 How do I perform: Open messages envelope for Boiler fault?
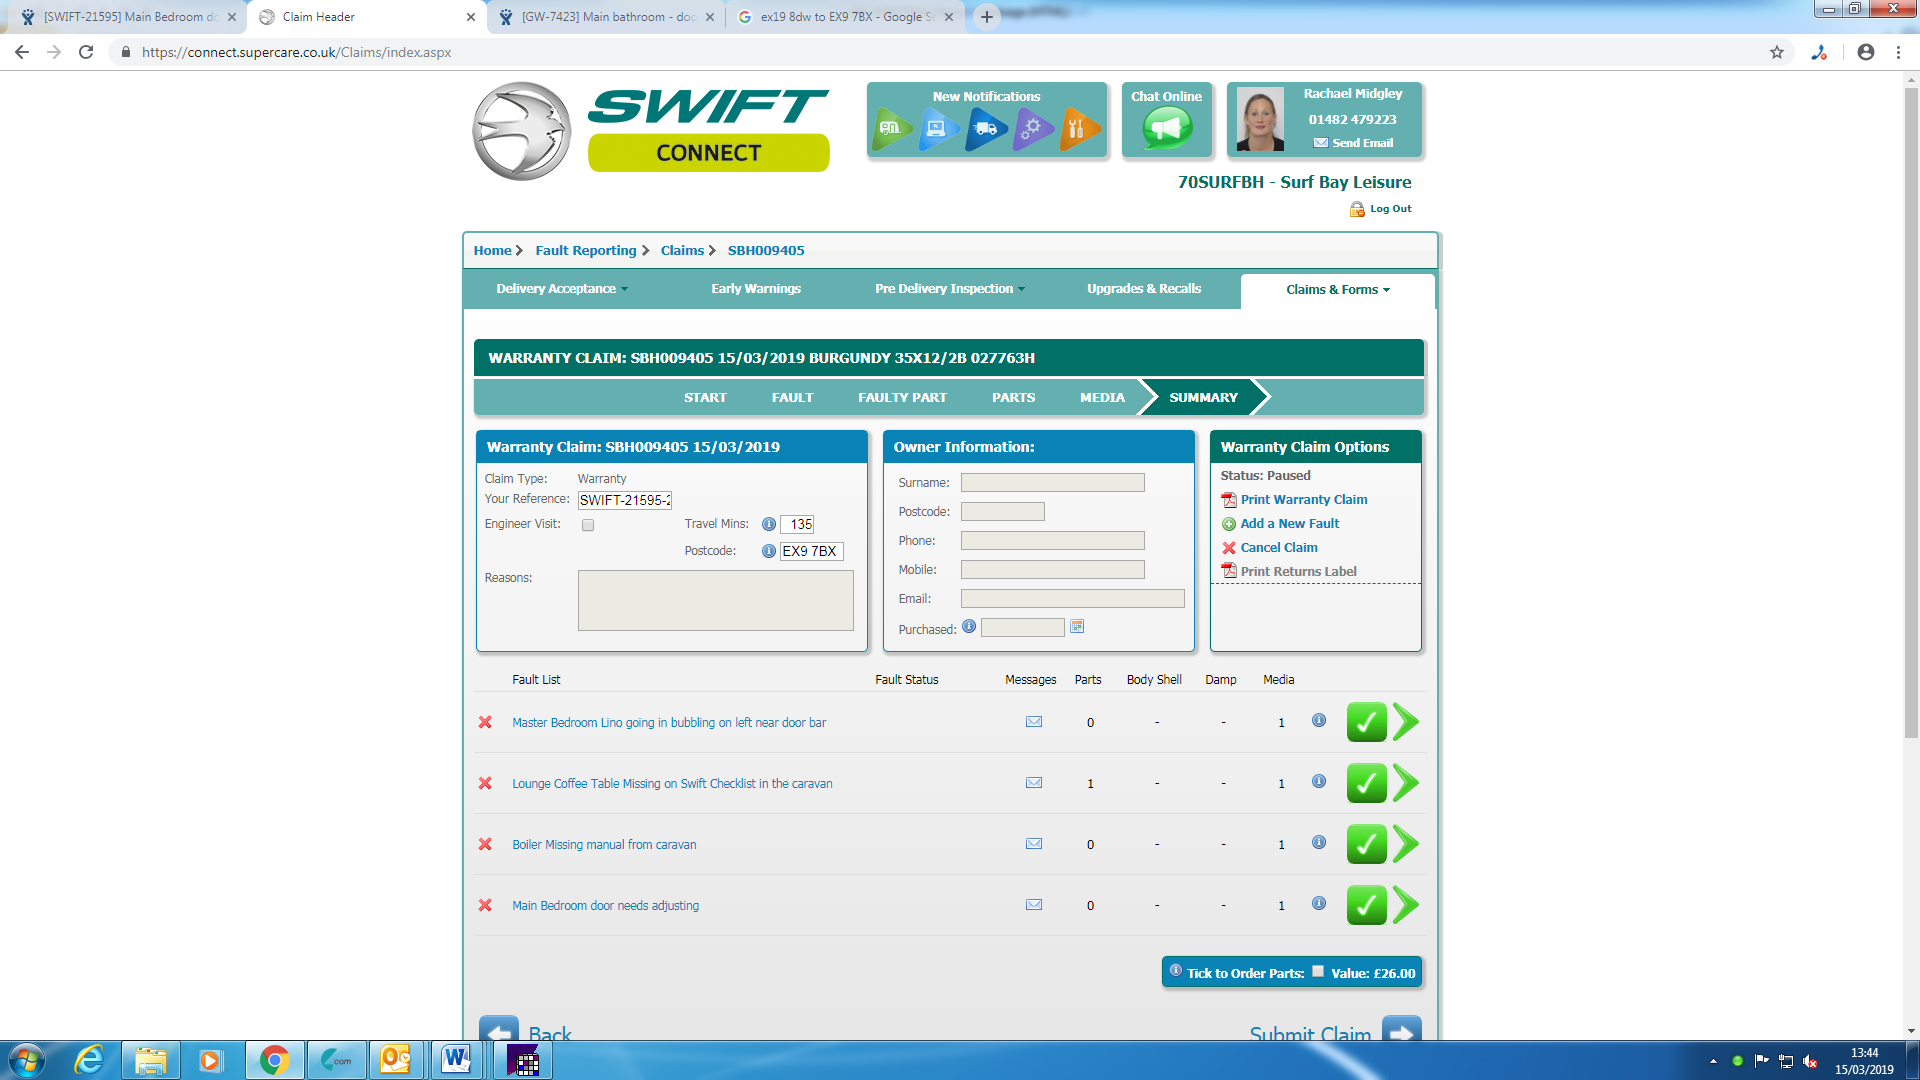click(x=1034, y=844)
